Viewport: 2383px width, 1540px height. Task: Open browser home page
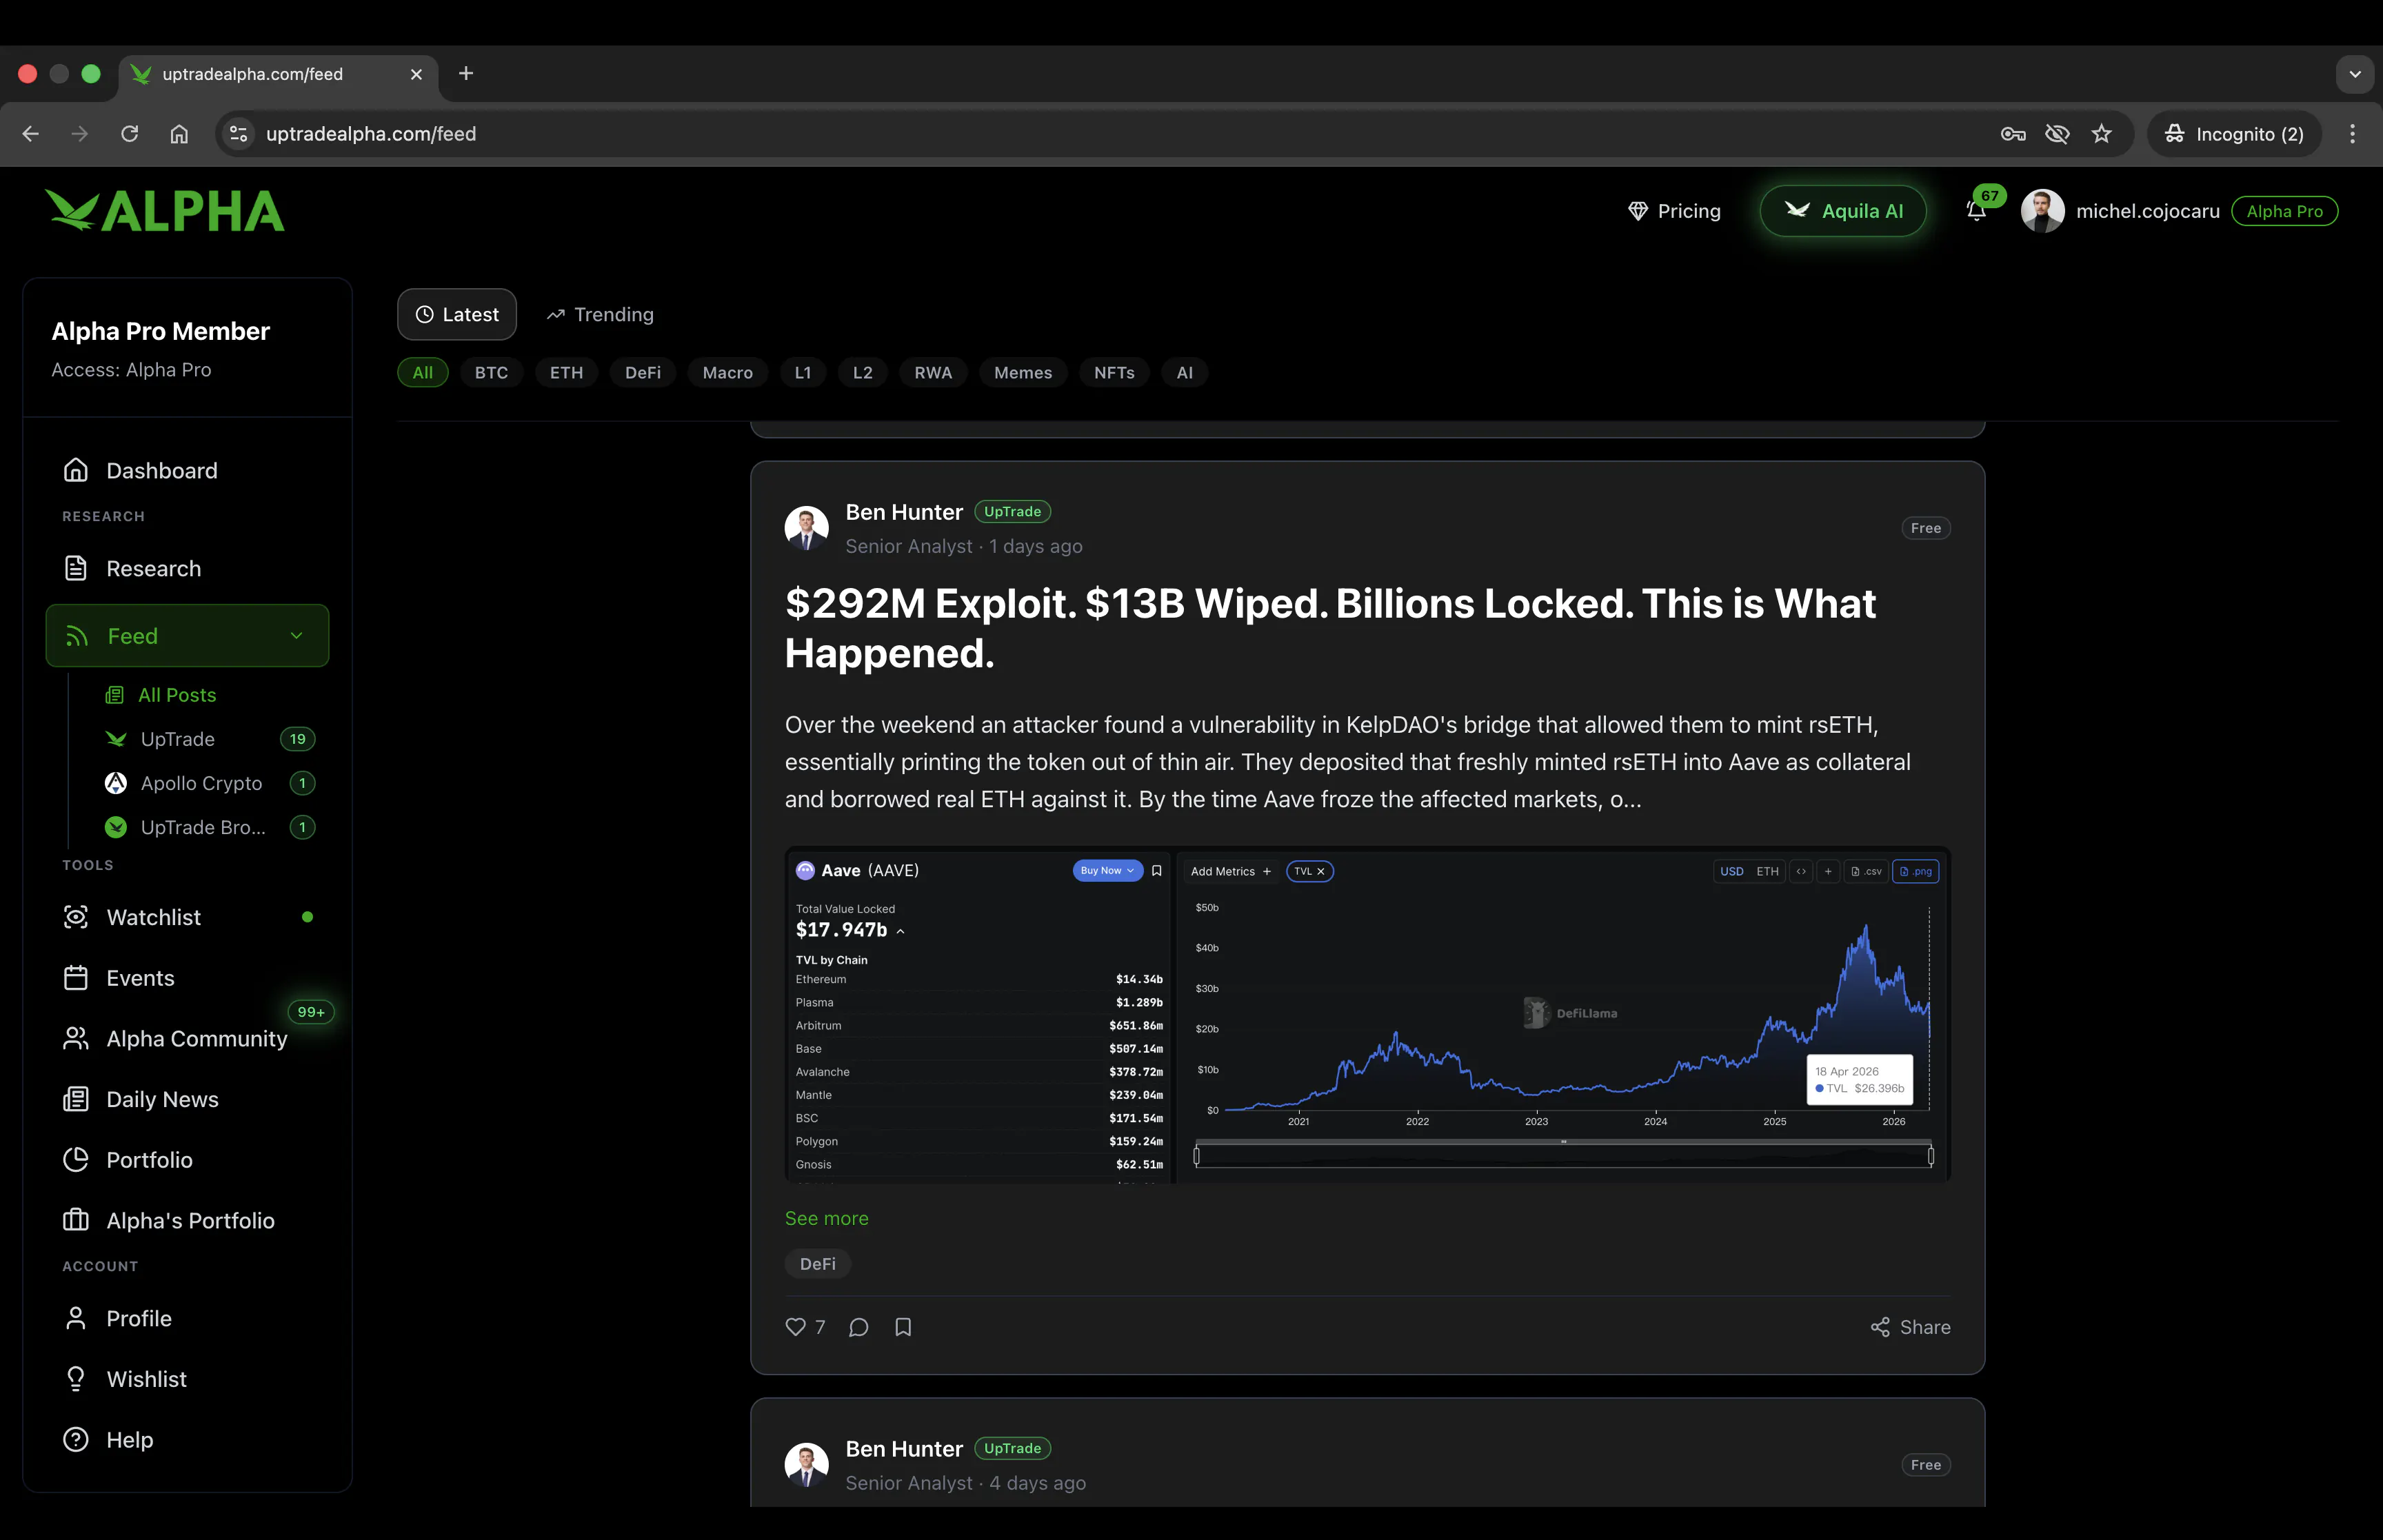pyautogui.click(x=179, y=134)
